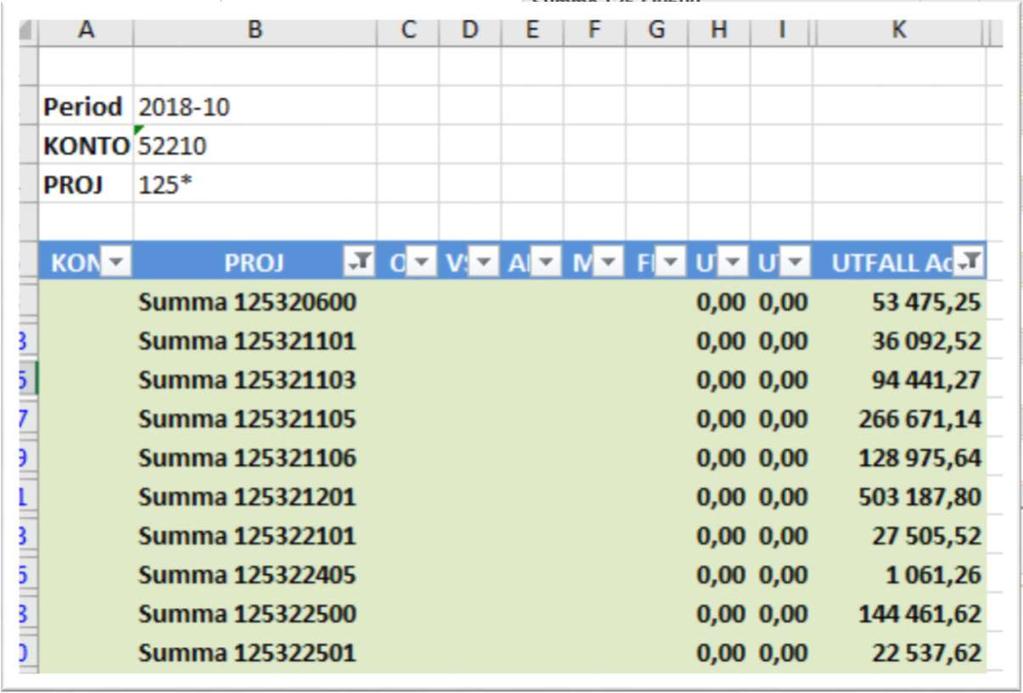Open the filter dropdown in column C
The height and width of the screenshot is (693, 1023).
tap(423, 263)
